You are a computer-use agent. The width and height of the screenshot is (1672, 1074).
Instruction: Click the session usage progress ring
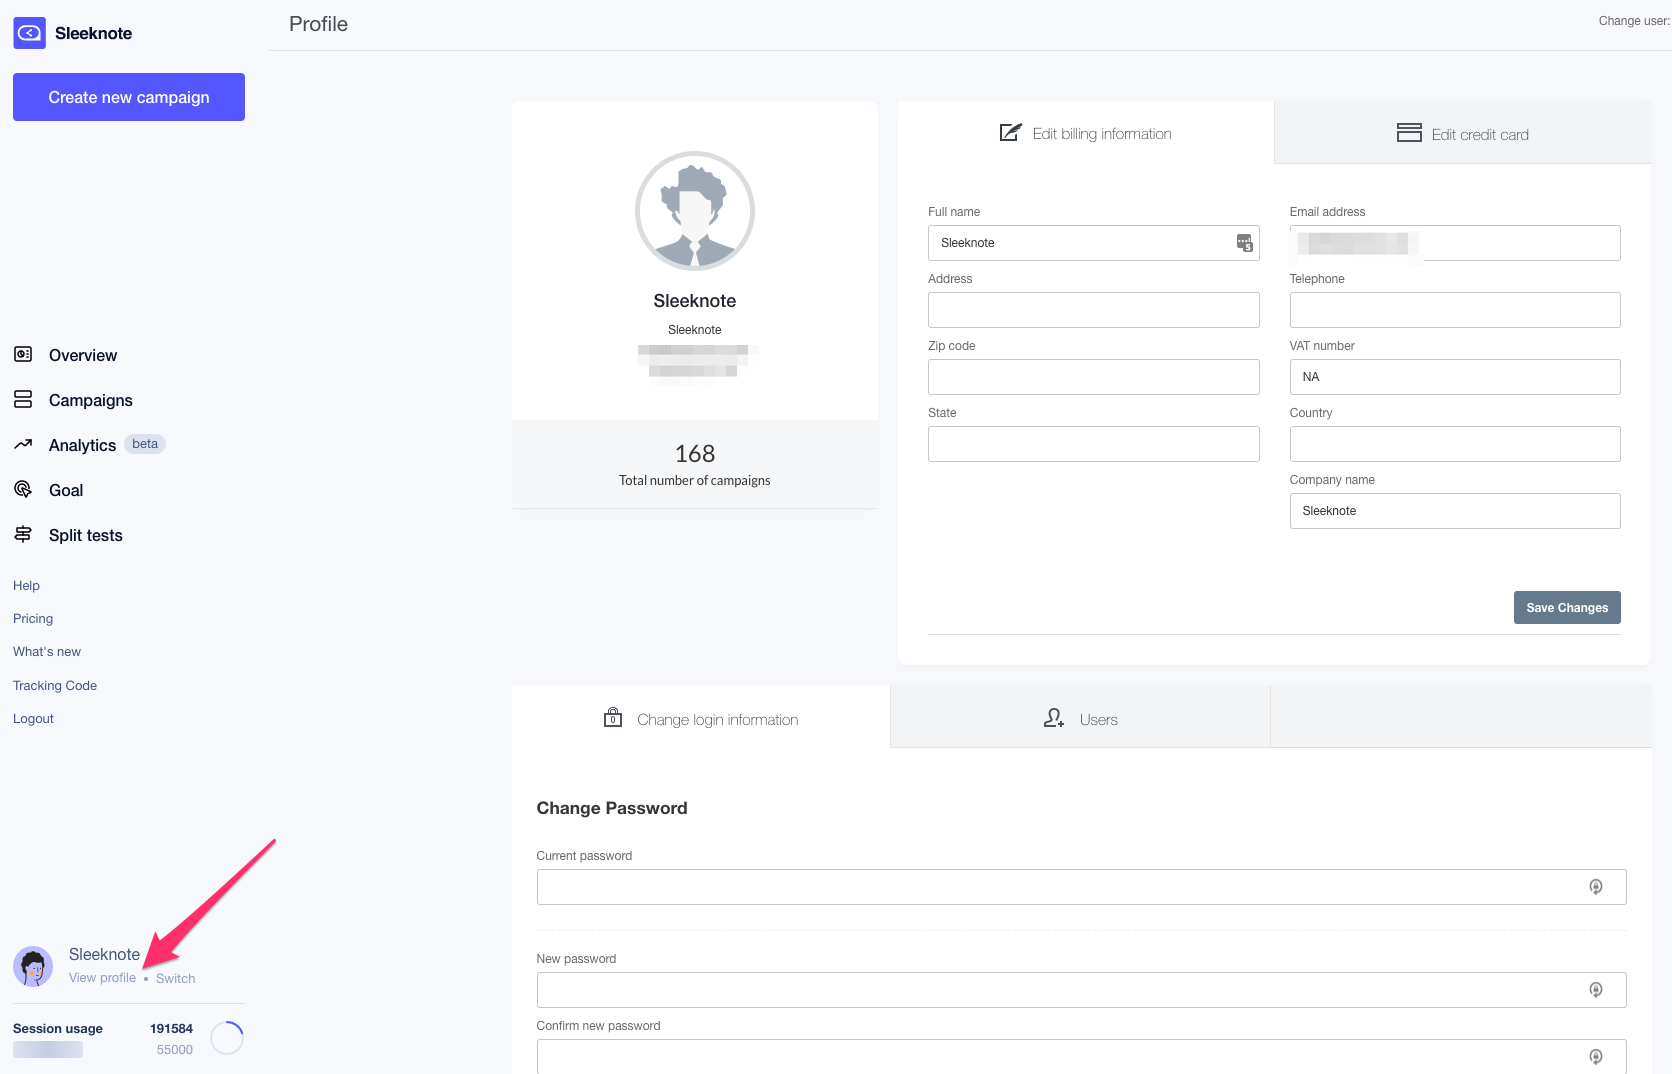227,1038
